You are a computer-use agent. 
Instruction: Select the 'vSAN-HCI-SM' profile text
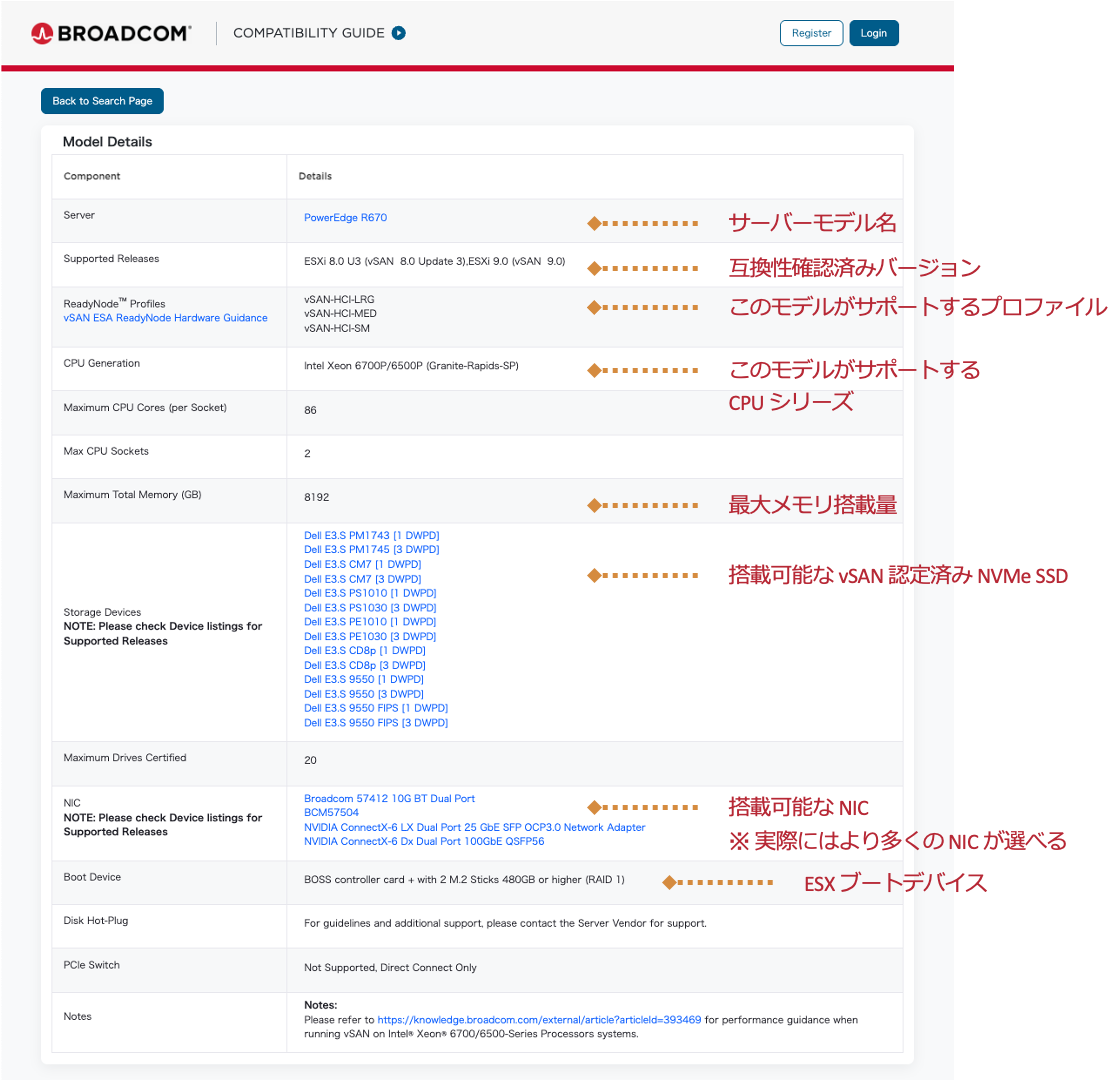[336, 329]
